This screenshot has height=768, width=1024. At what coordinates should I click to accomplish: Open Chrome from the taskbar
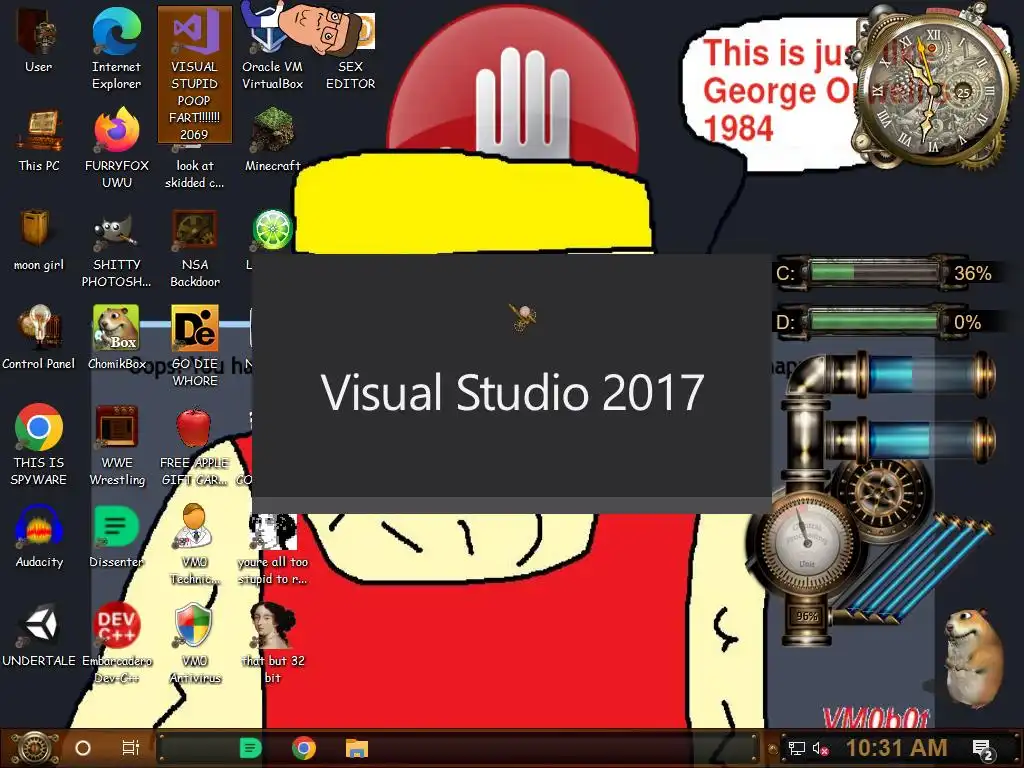click(304, 748)
